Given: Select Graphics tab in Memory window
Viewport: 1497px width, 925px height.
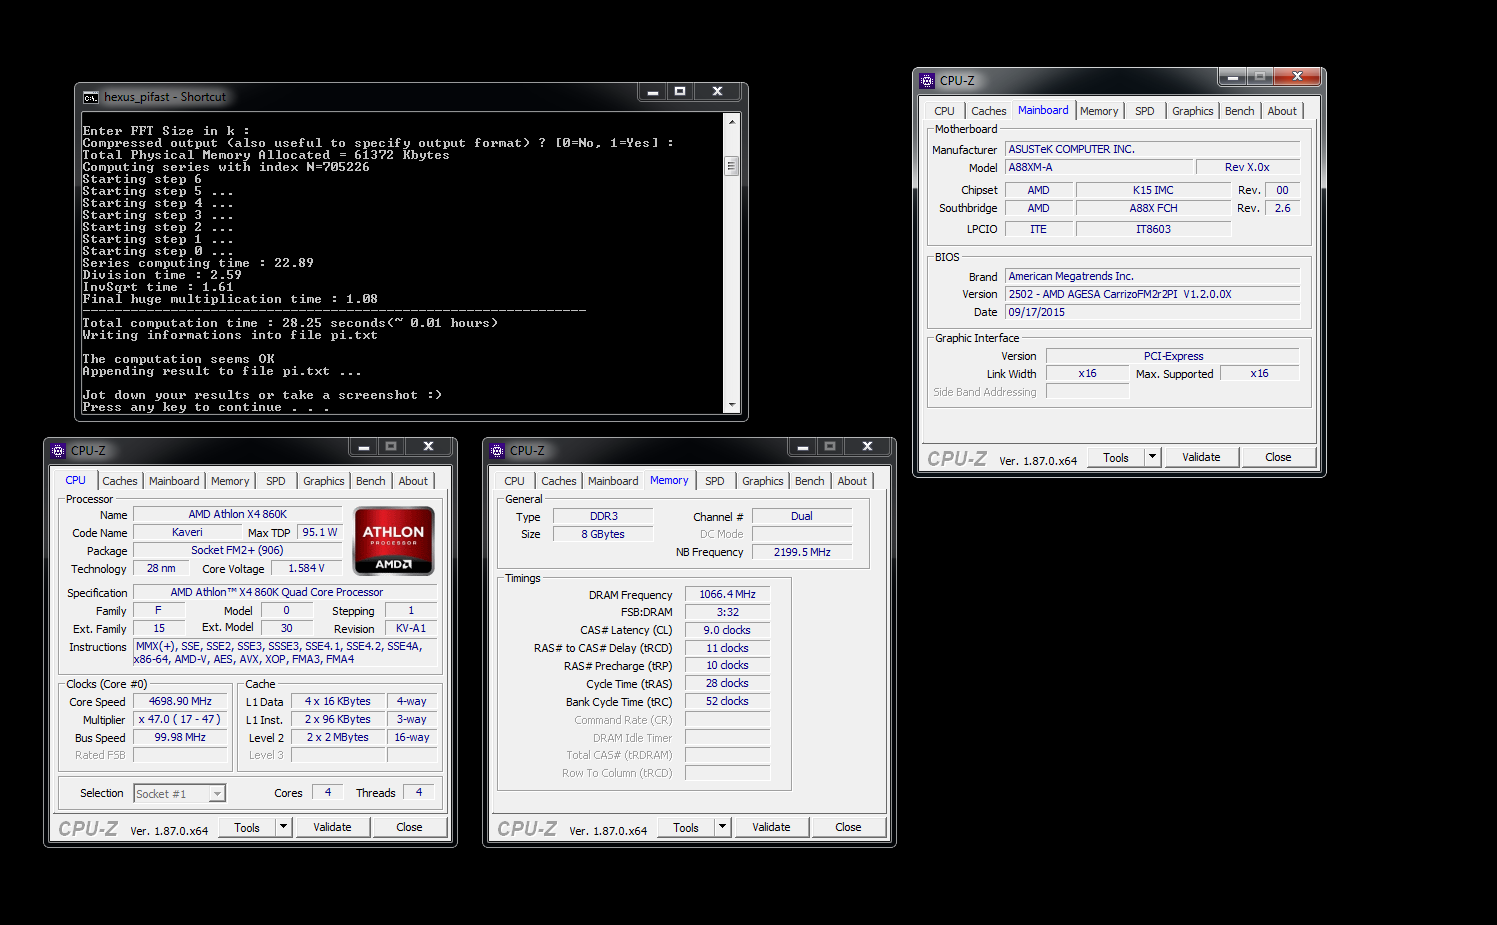Looking at the screenshot, I should point(763,481).
